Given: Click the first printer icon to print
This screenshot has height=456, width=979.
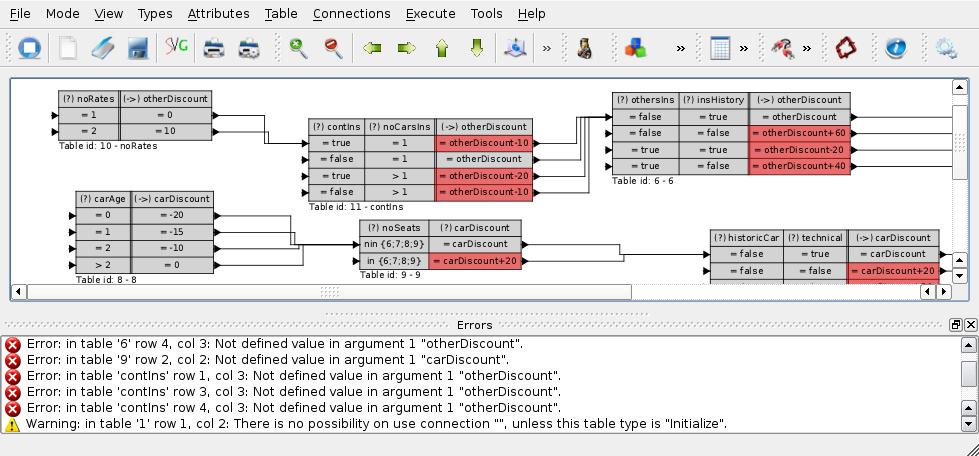Looking at the screenshot, I should coord(214,48).
